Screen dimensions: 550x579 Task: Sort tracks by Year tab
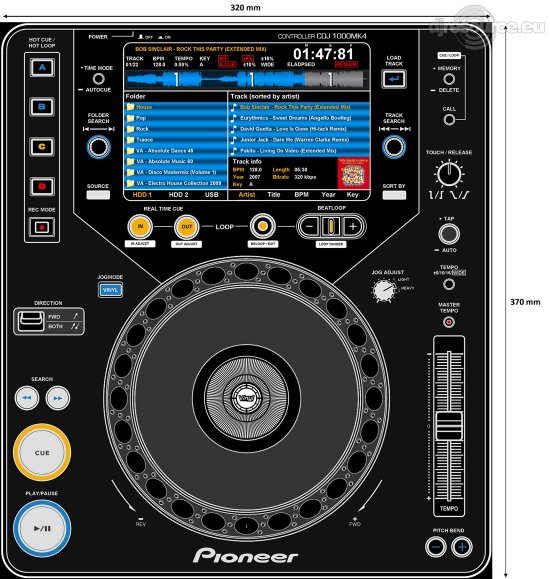(x=328, y=195)
